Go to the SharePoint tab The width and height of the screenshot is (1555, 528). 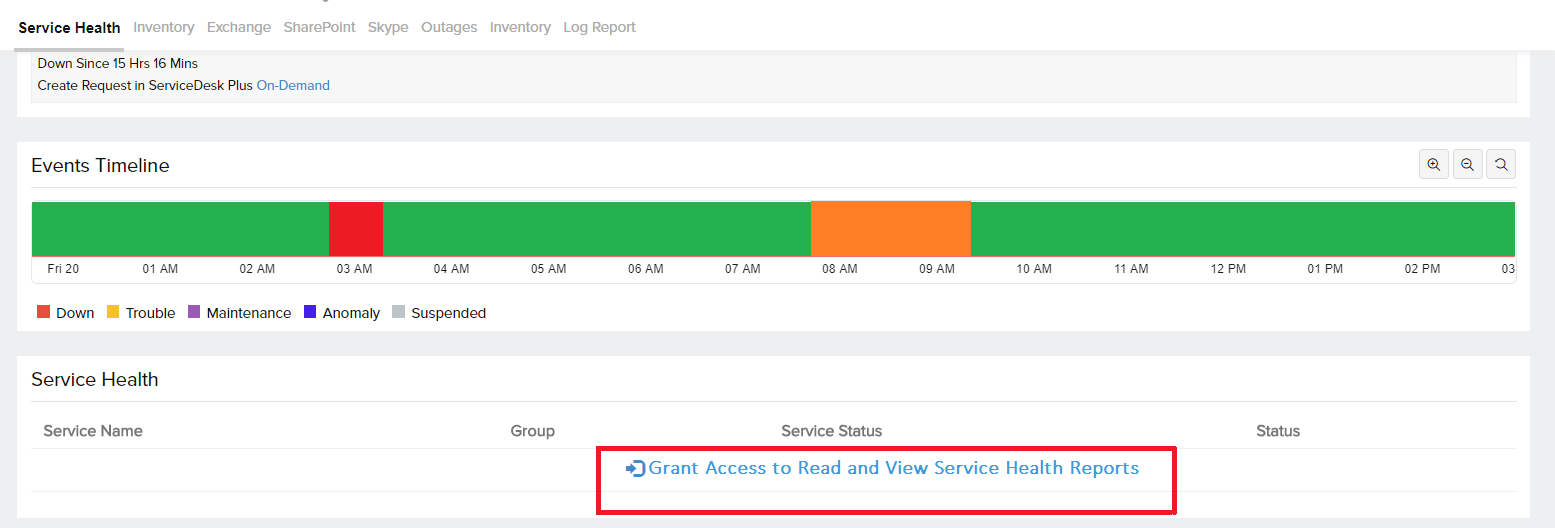coord(319,28)
